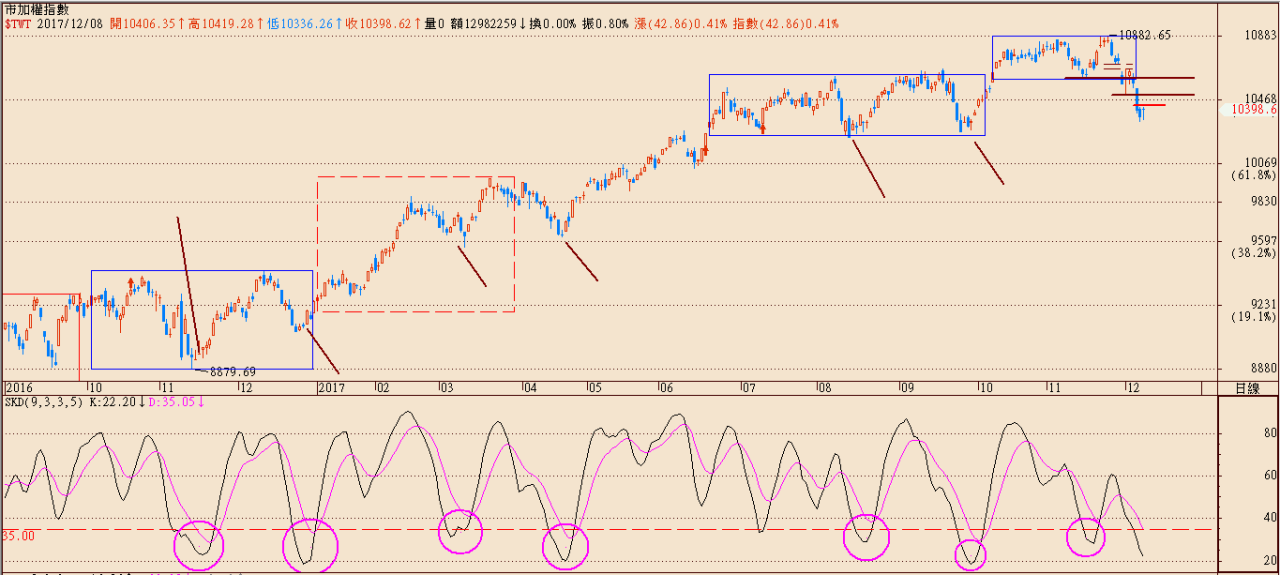Click the rightmost magenta circle on SKD
The image size is (1280, 575).
point(1086,536)
